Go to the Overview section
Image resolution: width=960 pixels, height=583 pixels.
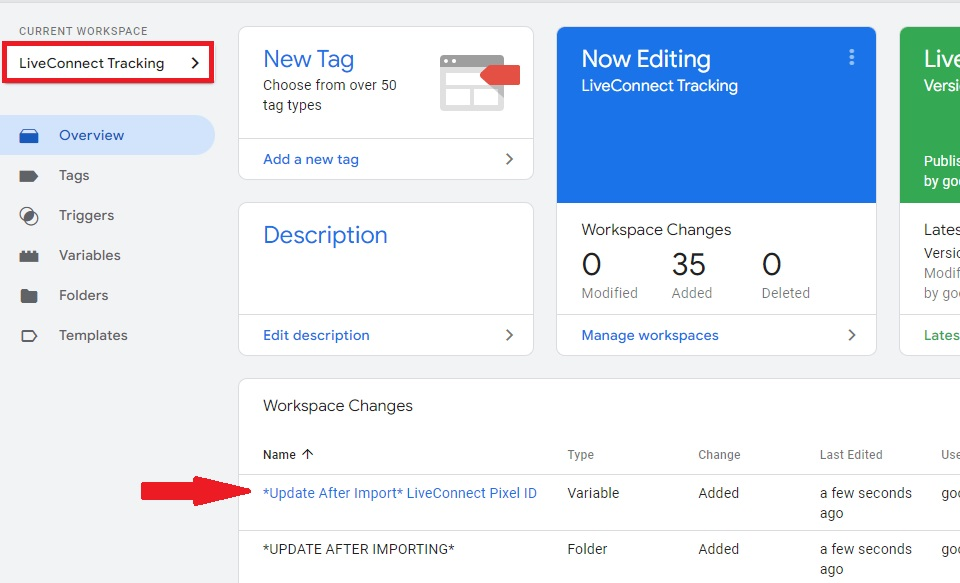(x=91, y=135)
